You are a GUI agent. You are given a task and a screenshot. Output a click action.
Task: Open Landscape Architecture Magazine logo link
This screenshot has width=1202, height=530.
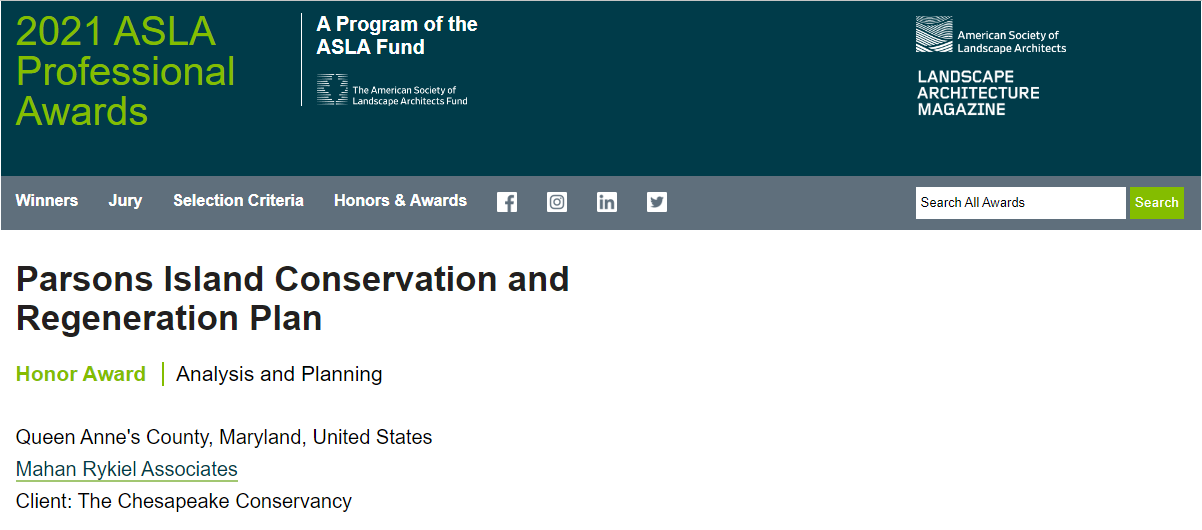point(978,93)
